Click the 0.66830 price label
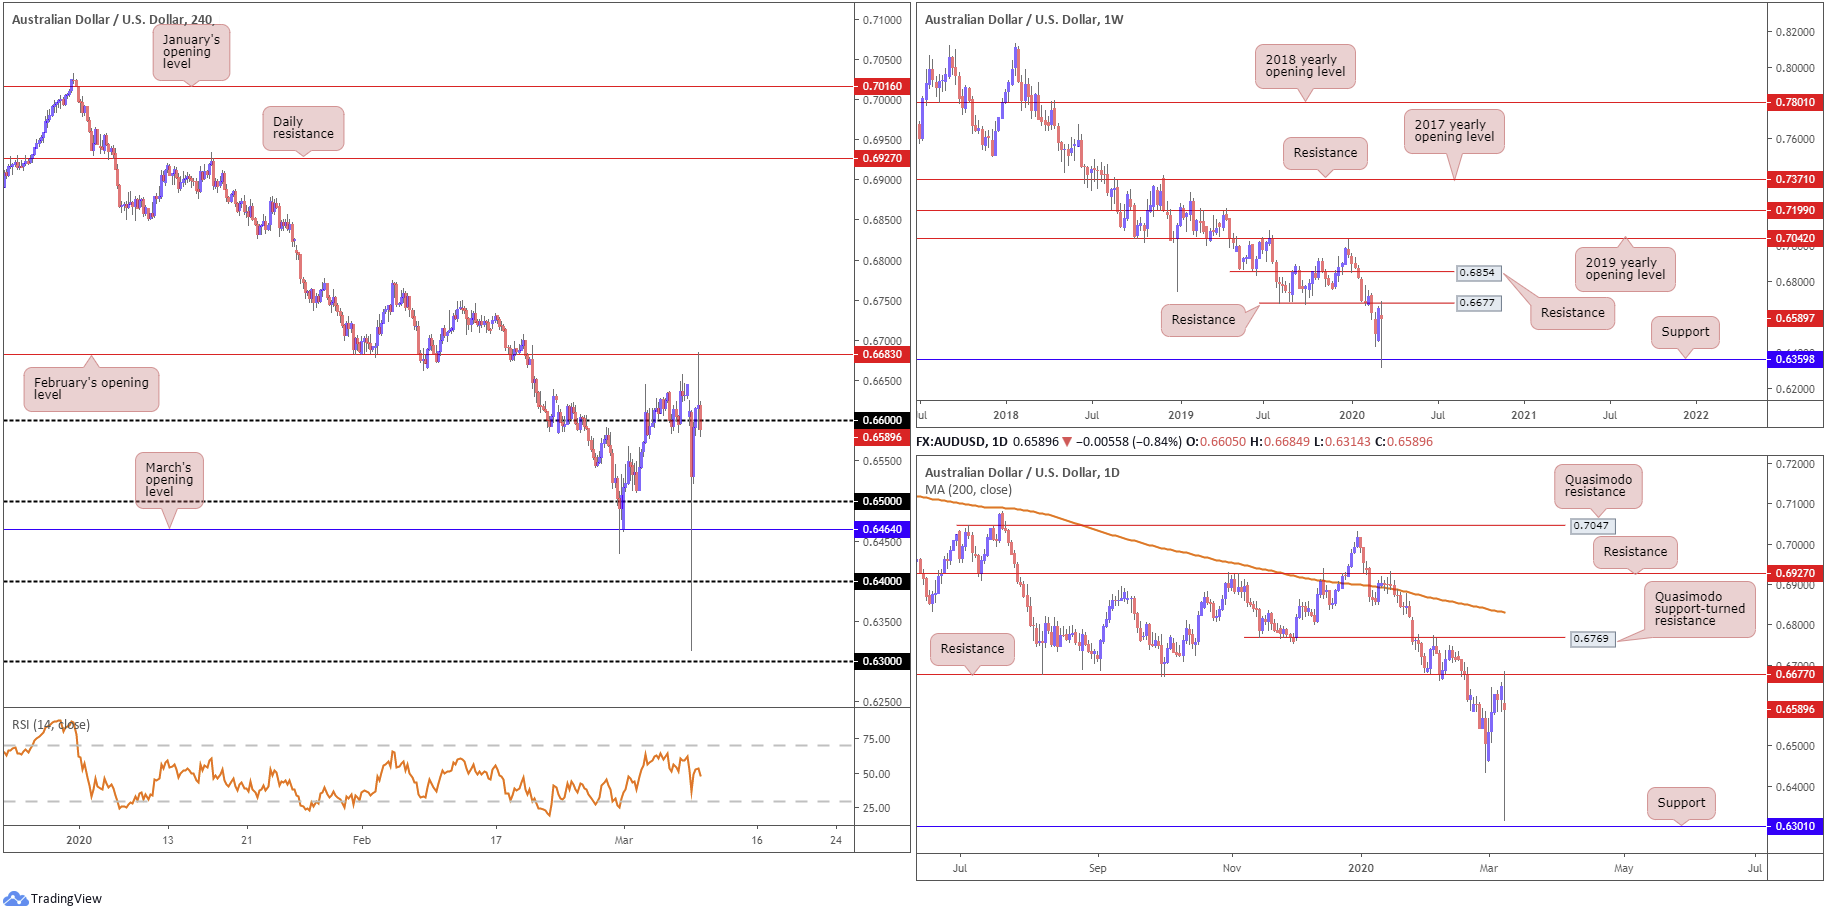Screen dimensions: 1825x909 coord(882,354)
